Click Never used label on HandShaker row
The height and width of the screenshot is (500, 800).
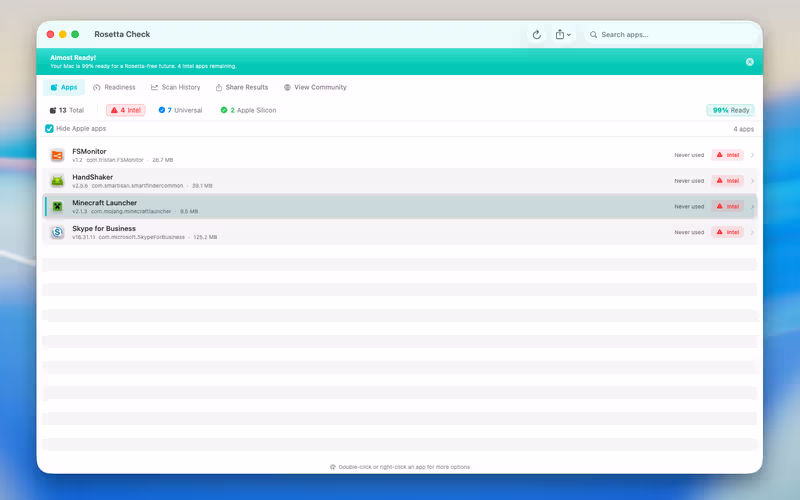tap(689, 181)
